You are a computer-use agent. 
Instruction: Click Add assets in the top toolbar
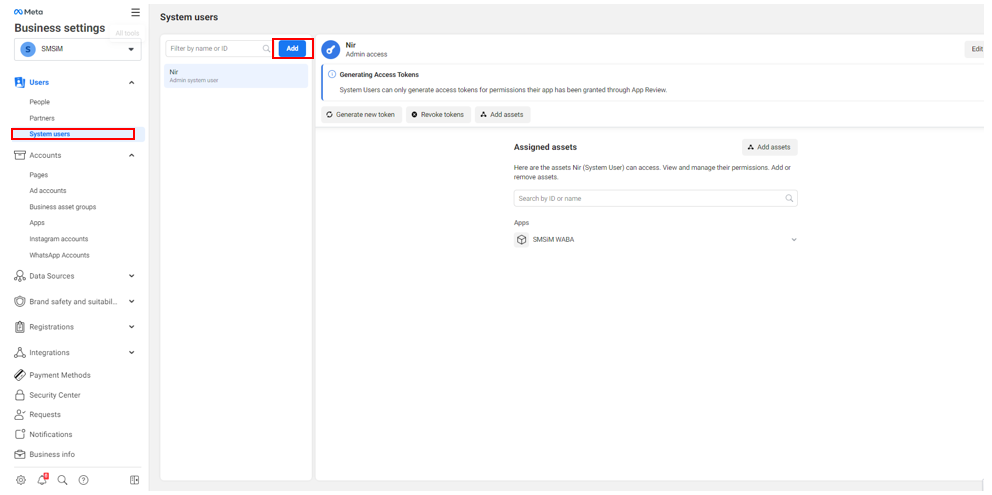[x=502, y=115]
